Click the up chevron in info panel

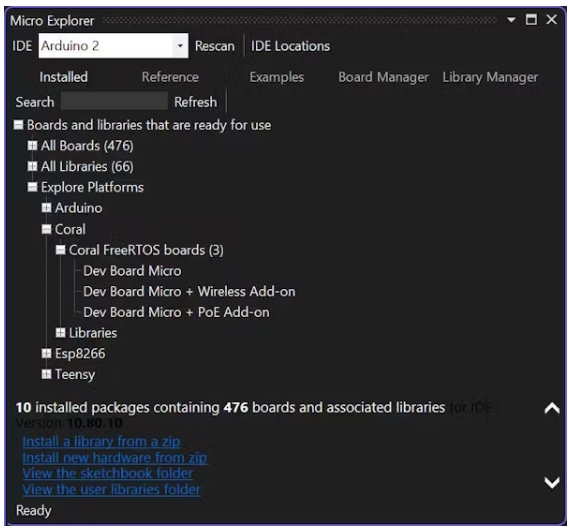click(552, 408)
